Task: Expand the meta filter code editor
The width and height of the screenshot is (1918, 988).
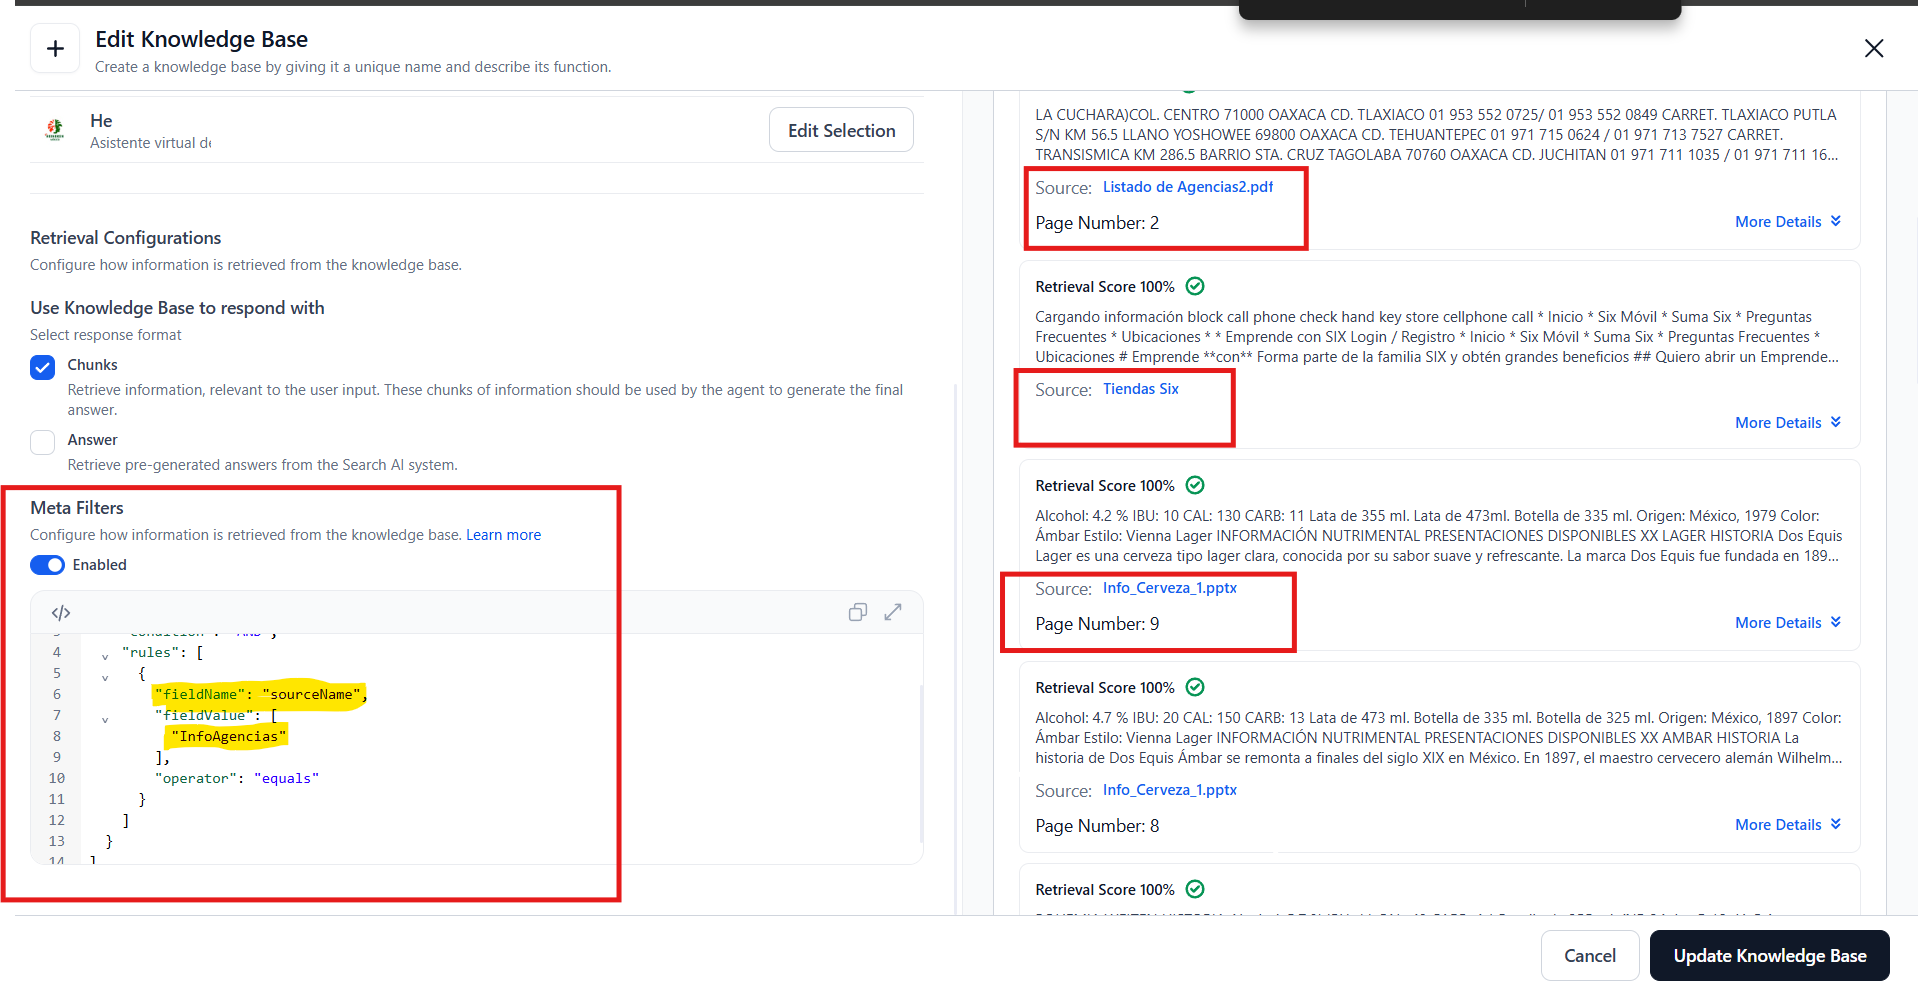Action: [893, 612]
